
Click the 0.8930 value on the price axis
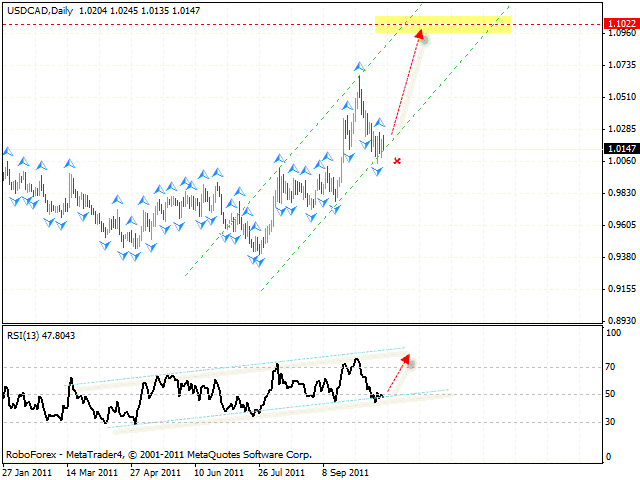(620, 321)
